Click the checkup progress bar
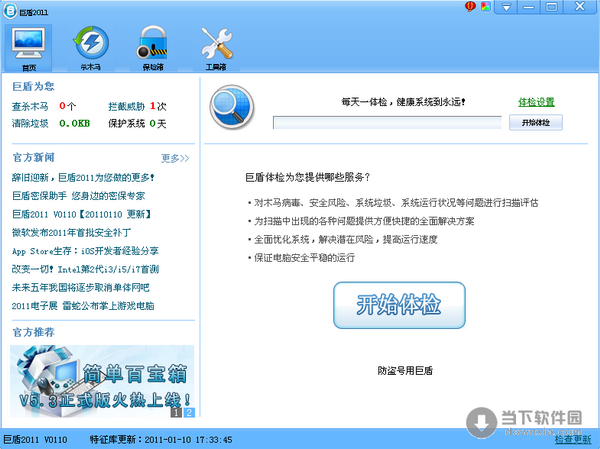The width and height of the screenshot is (600, 449). coord(387,122)
